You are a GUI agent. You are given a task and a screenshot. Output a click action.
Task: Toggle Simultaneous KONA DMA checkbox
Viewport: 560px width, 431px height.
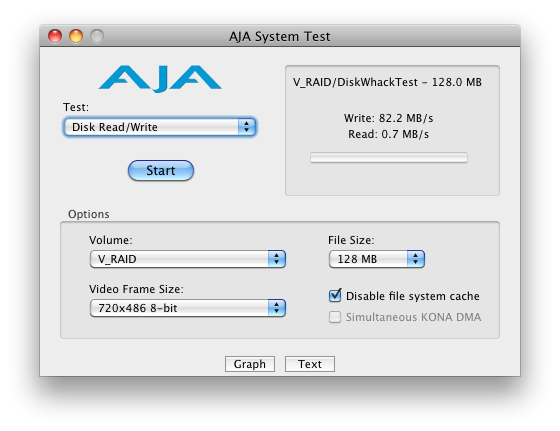pos(335,317)
